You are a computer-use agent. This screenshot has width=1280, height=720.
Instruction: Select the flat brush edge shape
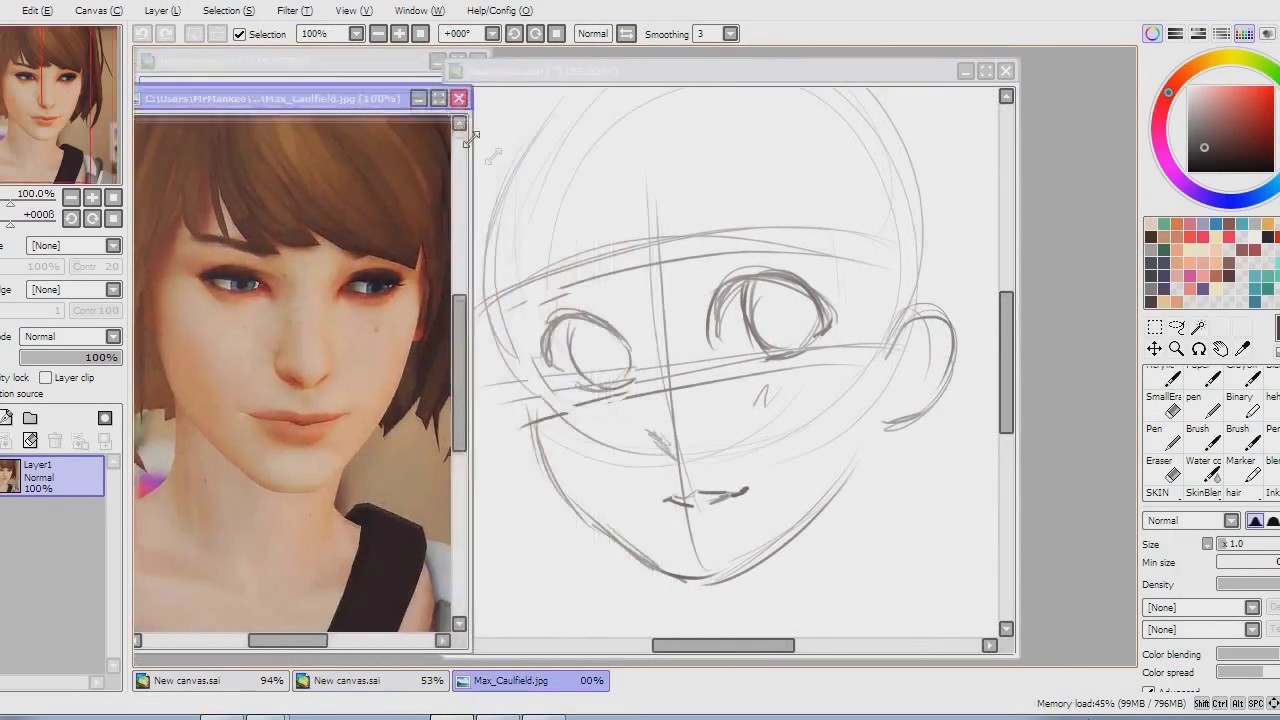click(x=1273, y=521)
